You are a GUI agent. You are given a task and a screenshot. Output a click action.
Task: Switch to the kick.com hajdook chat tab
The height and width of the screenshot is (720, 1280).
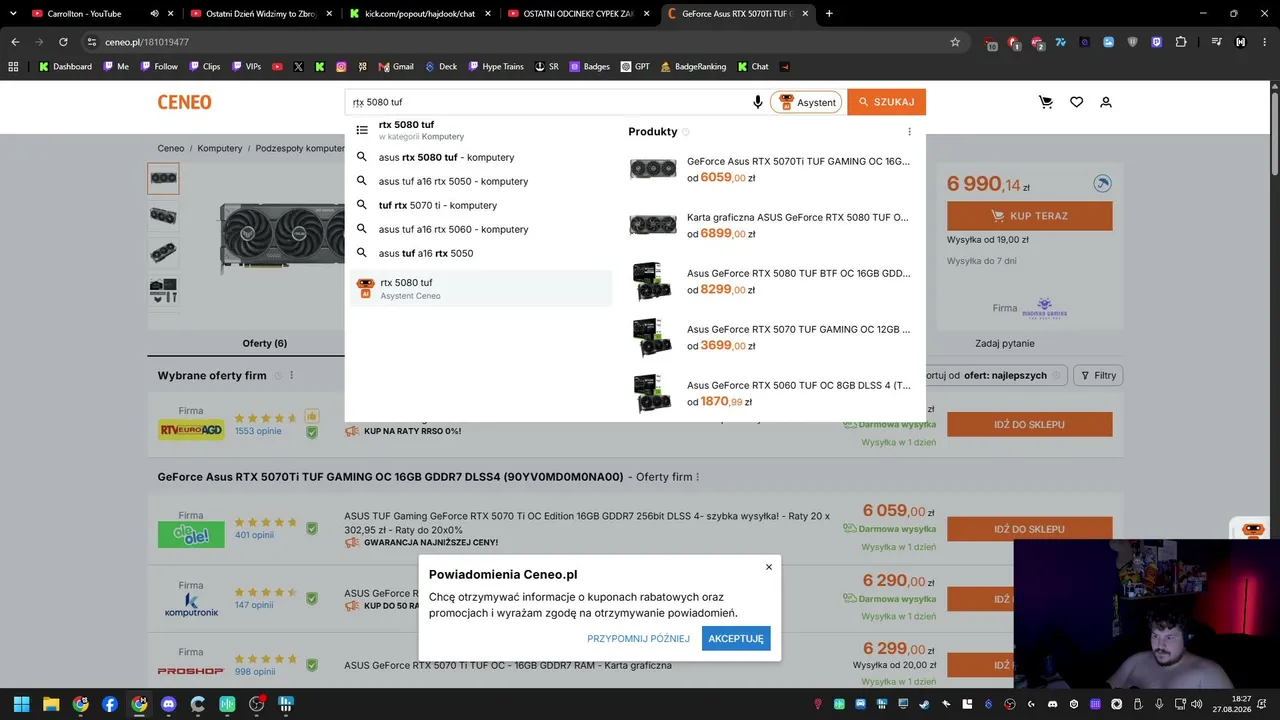pos(420,14)
